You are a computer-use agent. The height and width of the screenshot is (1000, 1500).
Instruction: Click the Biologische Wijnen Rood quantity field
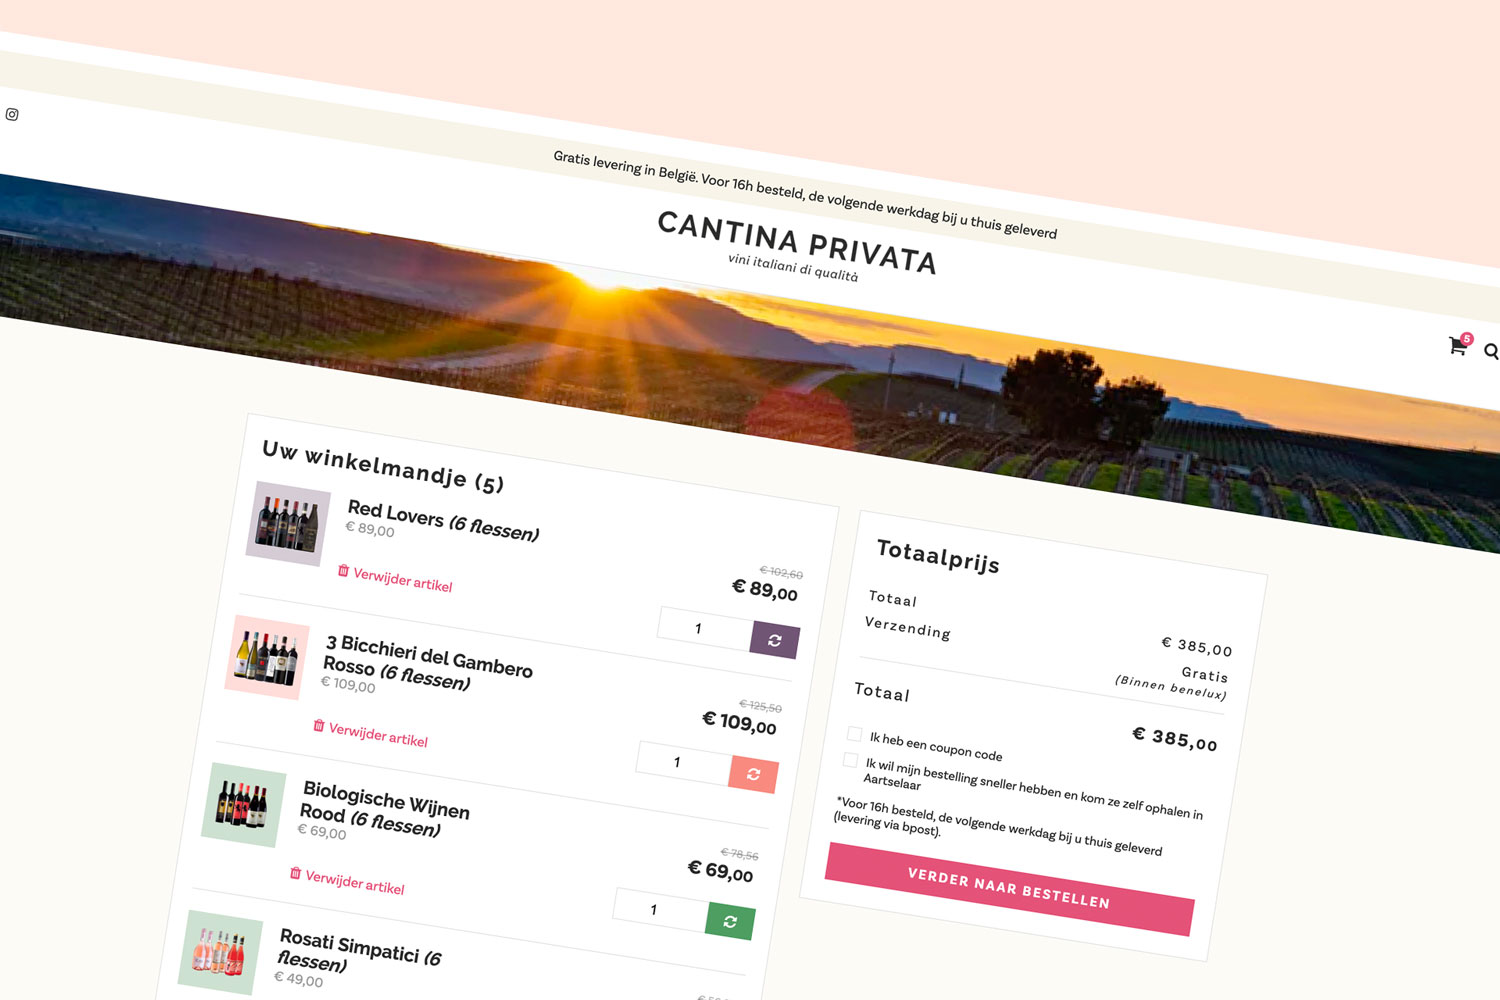point(660,909)
